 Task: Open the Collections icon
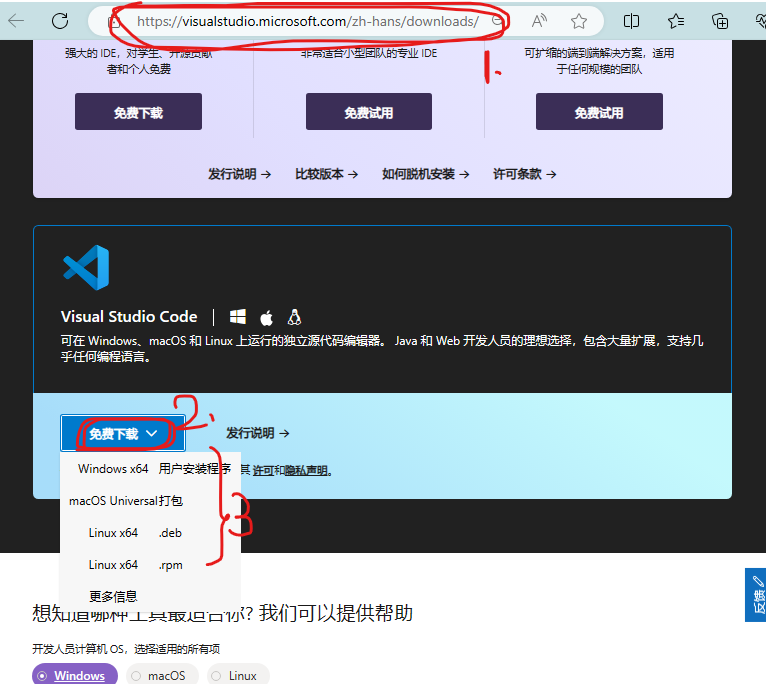[x=720, y=21]
